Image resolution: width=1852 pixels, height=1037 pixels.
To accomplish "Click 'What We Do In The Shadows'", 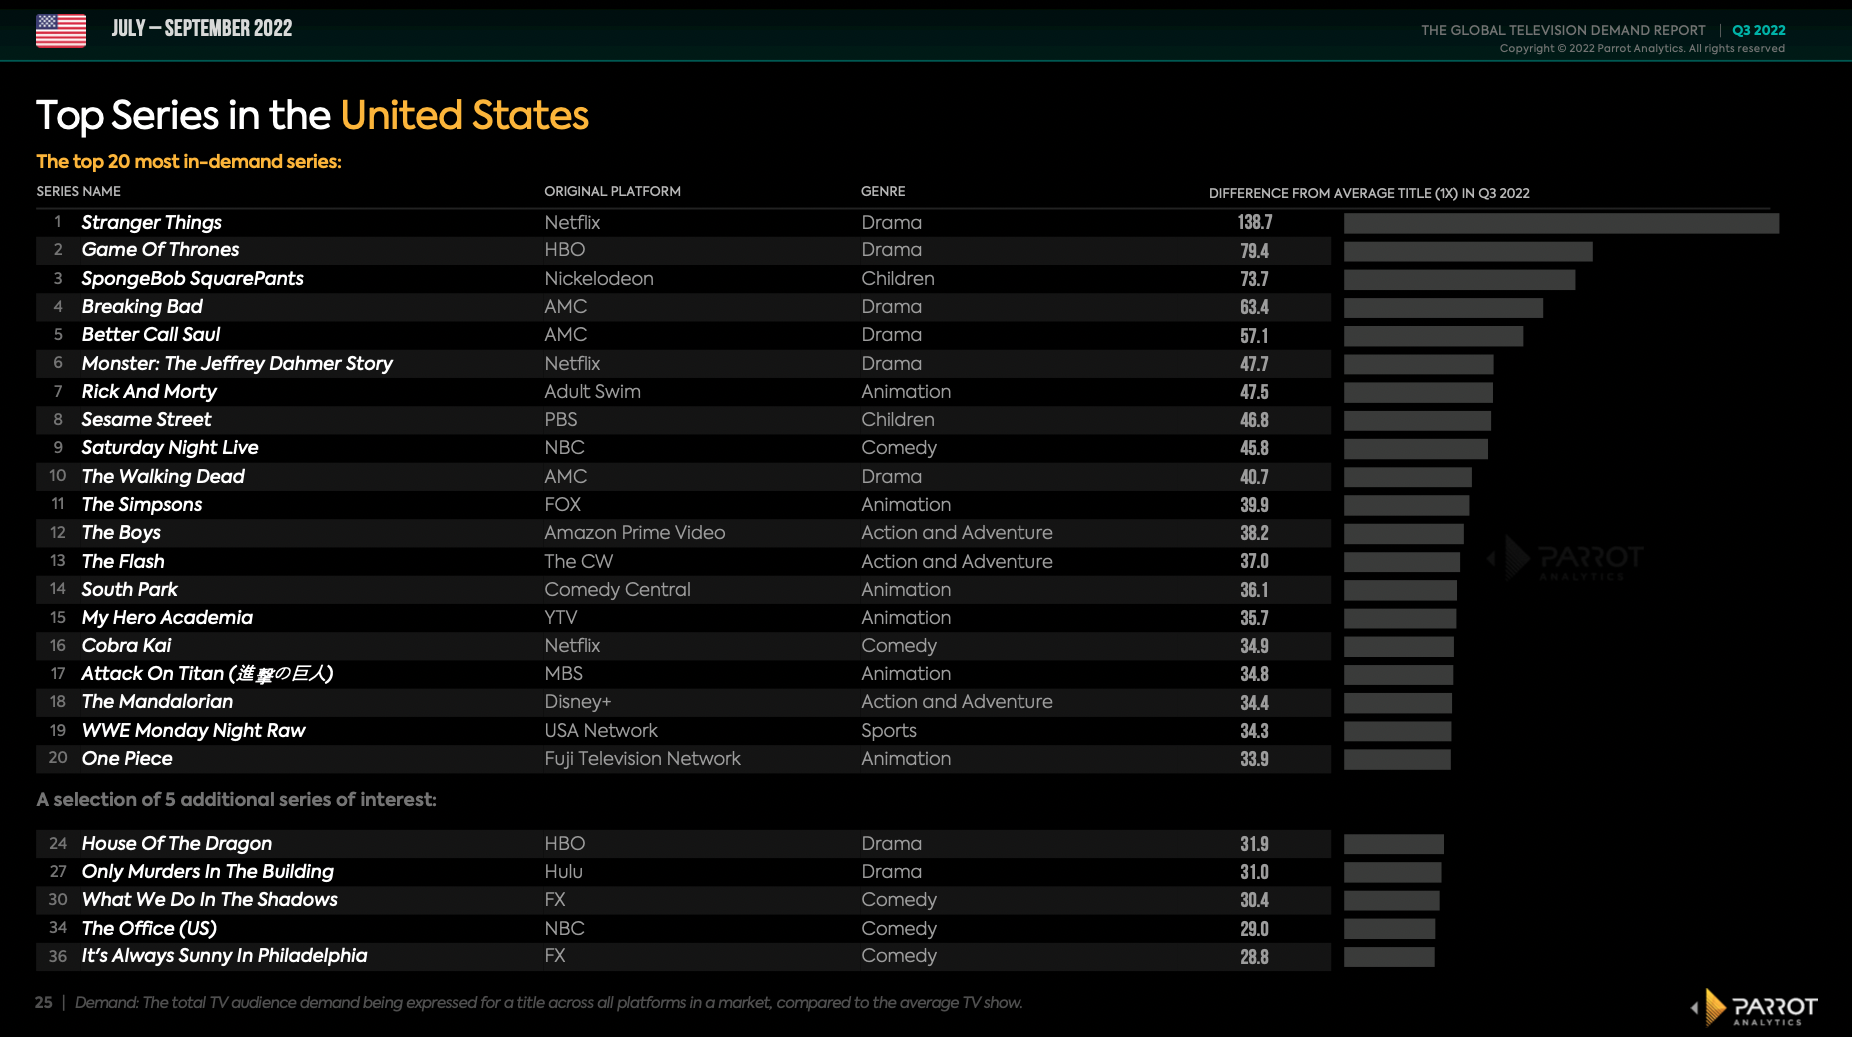I will (209, 899).
